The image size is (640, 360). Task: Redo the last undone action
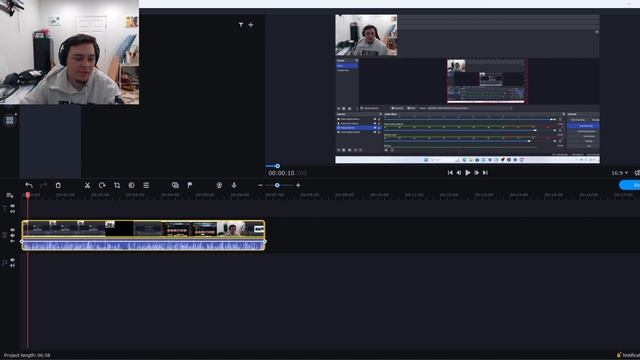pyautogui.click(x=43, y=185)
